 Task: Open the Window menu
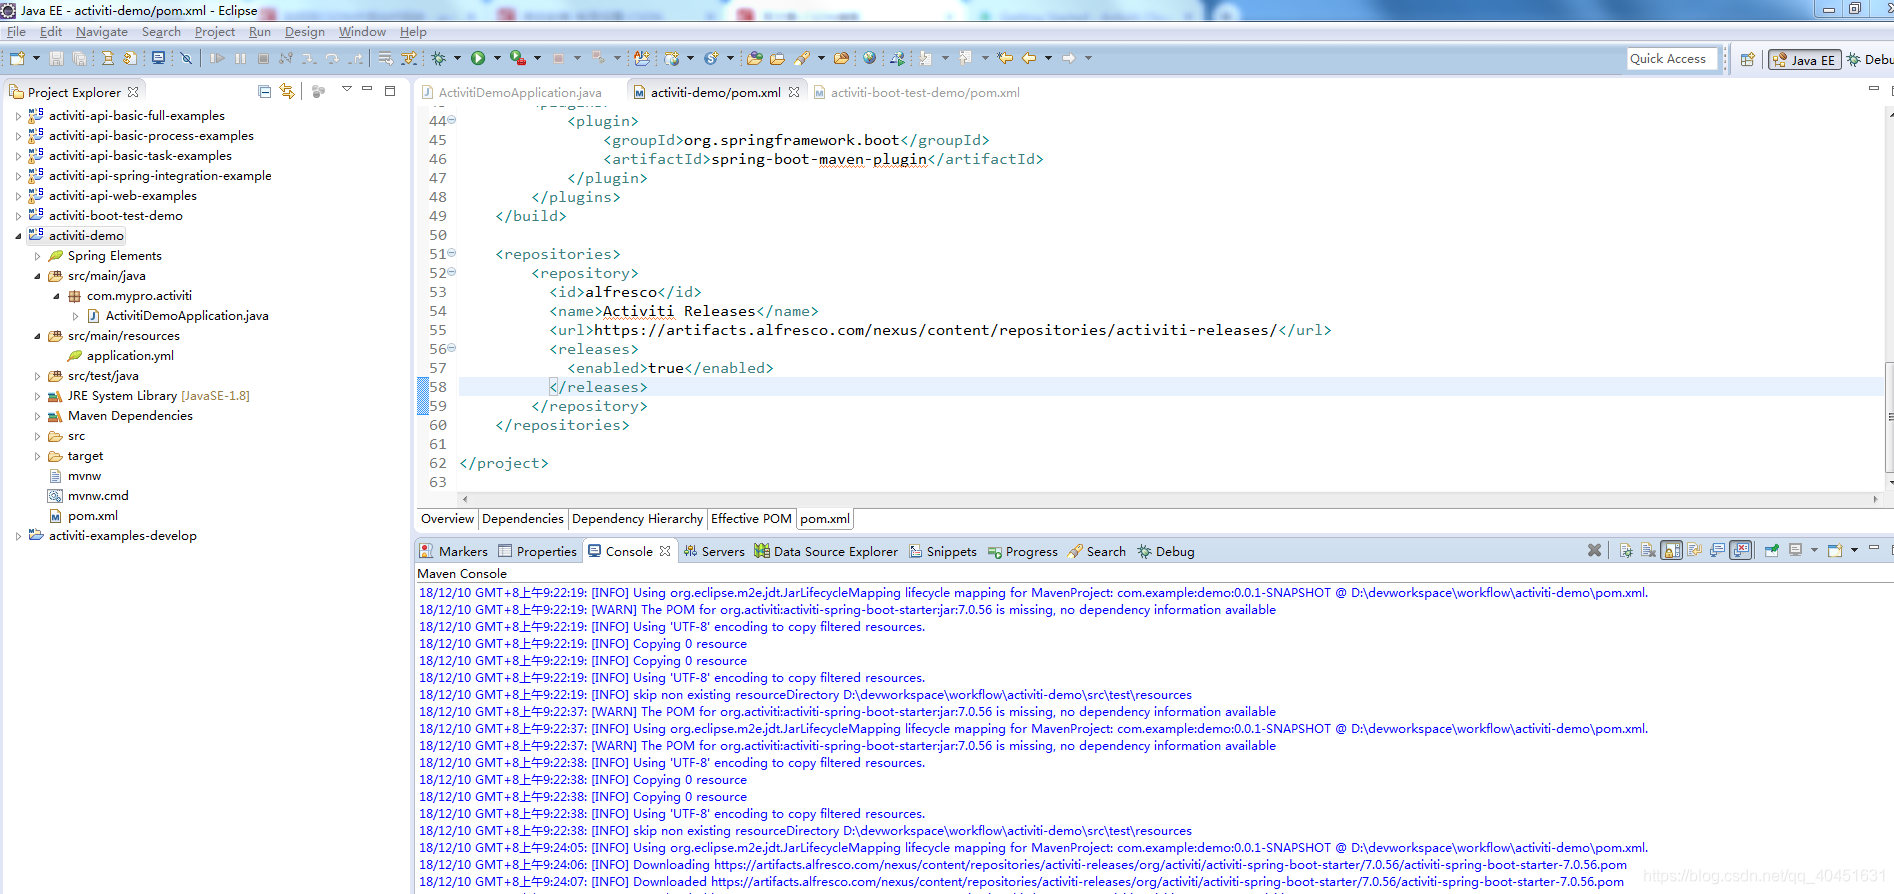pos(362,32)
